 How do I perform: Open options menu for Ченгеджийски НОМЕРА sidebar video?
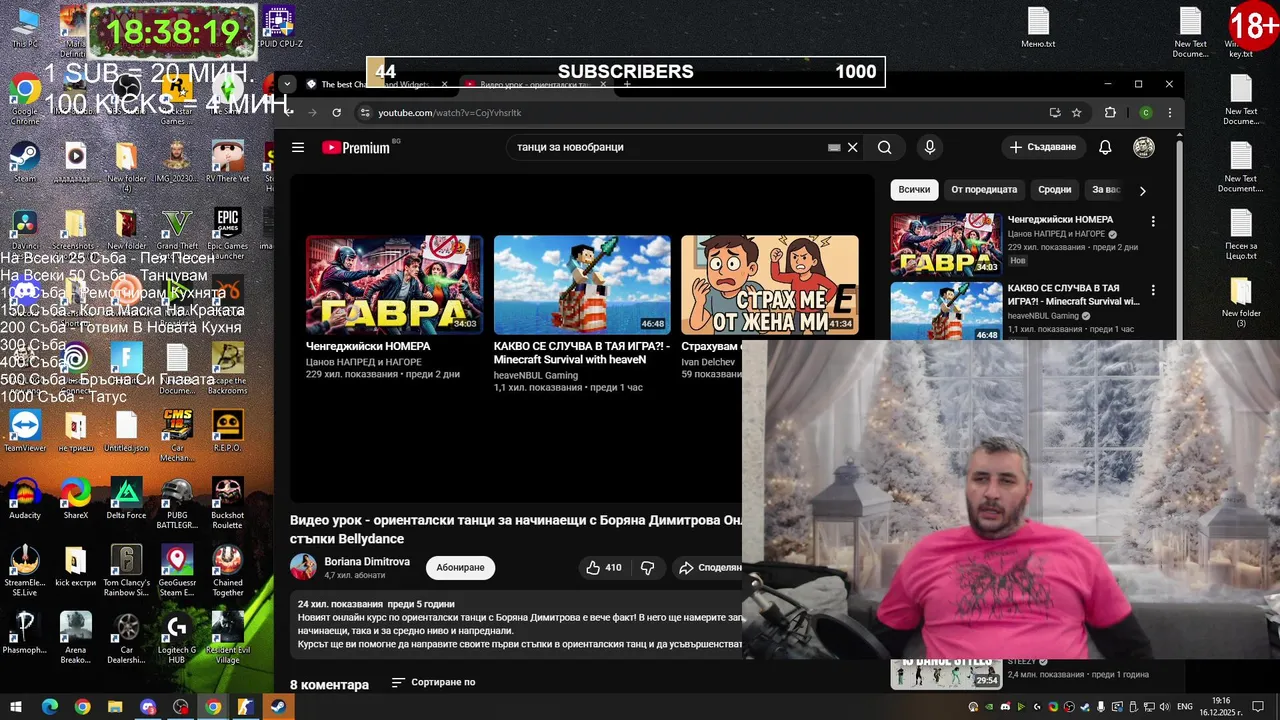pyautogui.click(x=1153, y=221)
